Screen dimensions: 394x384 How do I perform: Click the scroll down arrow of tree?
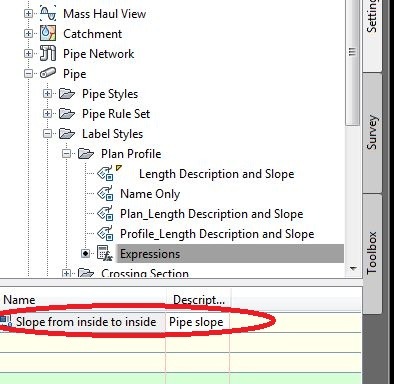(353, 268)
